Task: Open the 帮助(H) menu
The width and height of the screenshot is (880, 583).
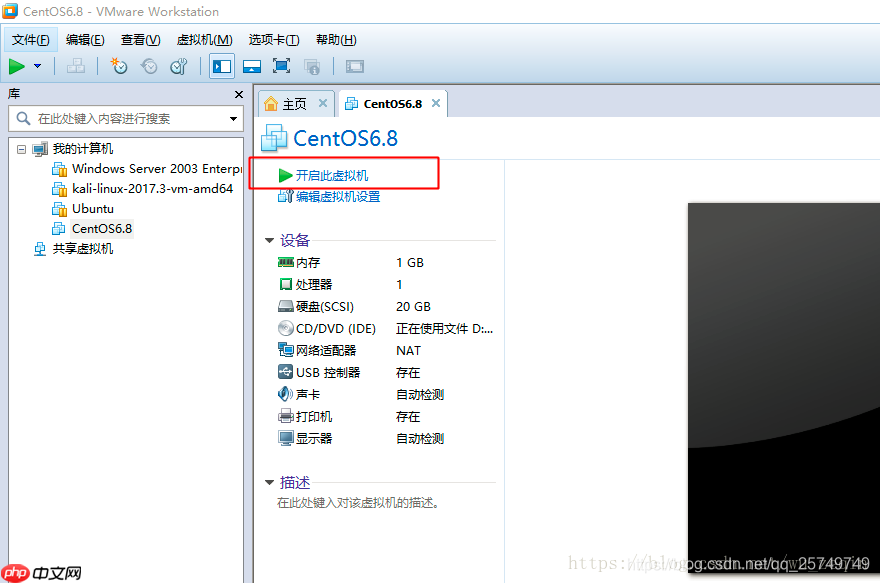Action: pos(336,40)
